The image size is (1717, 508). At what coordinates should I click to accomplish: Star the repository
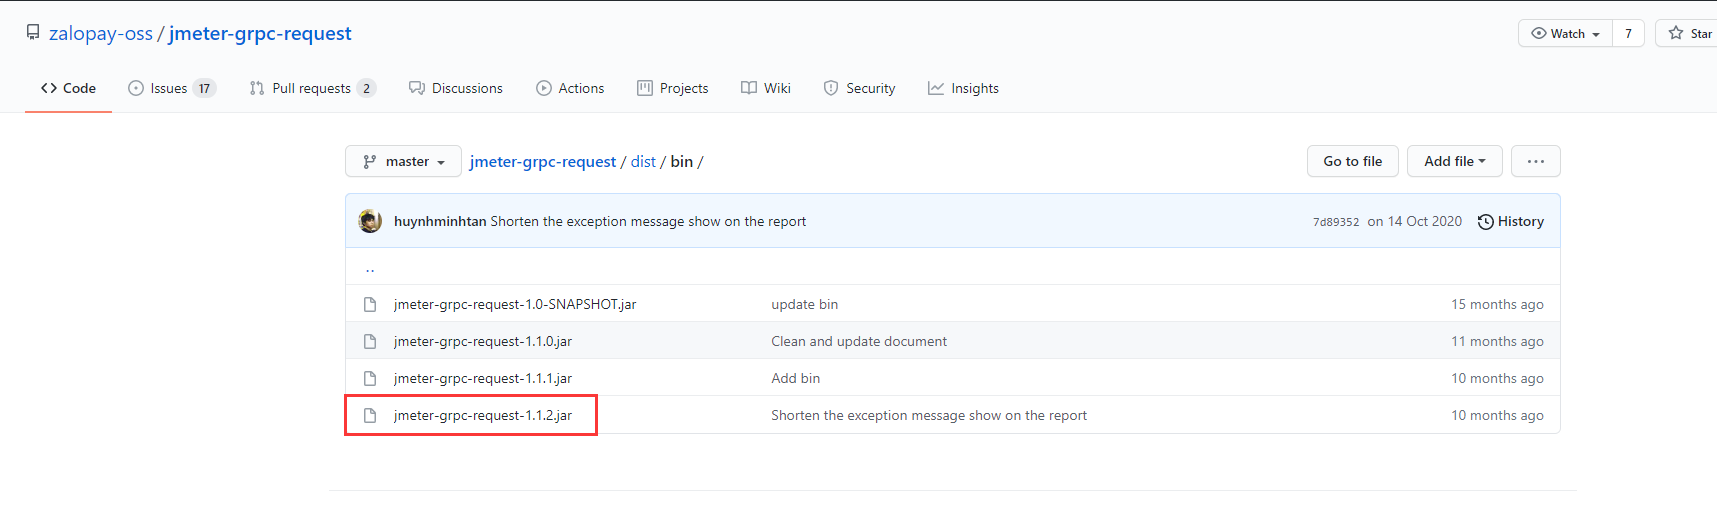pyautogui.click(x=1689, y=33)
